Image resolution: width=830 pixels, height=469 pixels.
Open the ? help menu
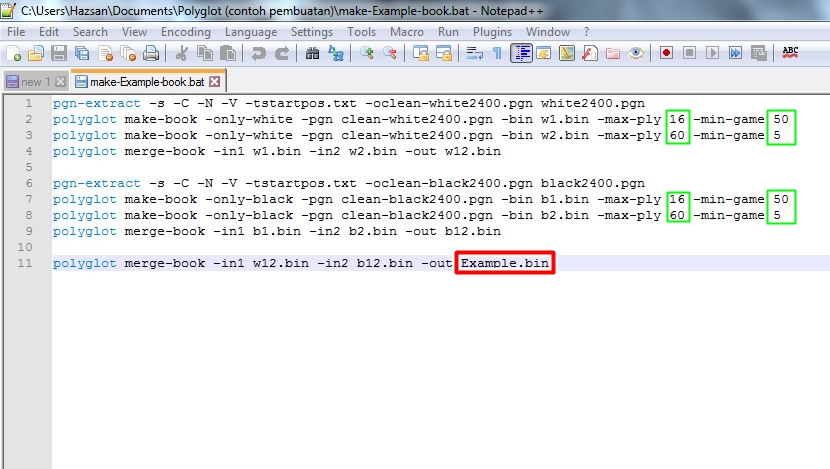tap(587, 32)
